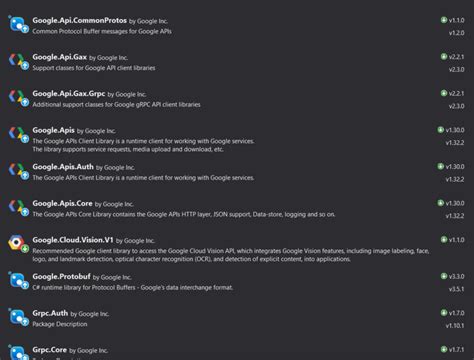Click the Google.Protobuf package icon
Screen dimensions: 474x360
coord(19,281)
